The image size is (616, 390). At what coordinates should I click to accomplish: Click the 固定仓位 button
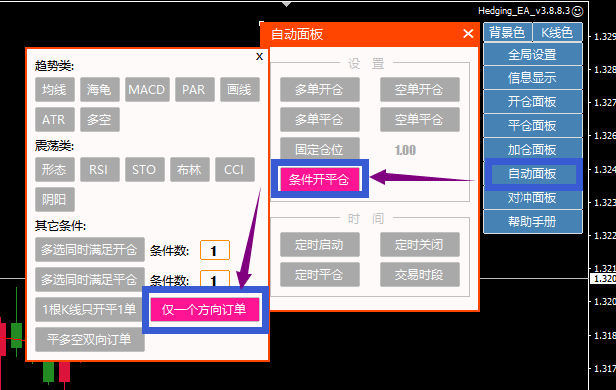click(319, 149)
